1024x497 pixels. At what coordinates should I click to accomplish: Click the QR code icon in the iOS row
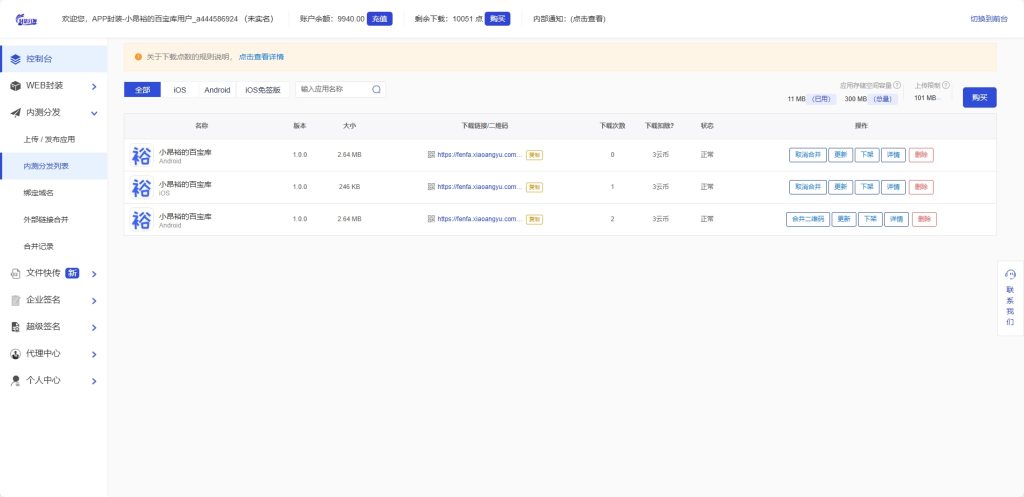(431, 187)
